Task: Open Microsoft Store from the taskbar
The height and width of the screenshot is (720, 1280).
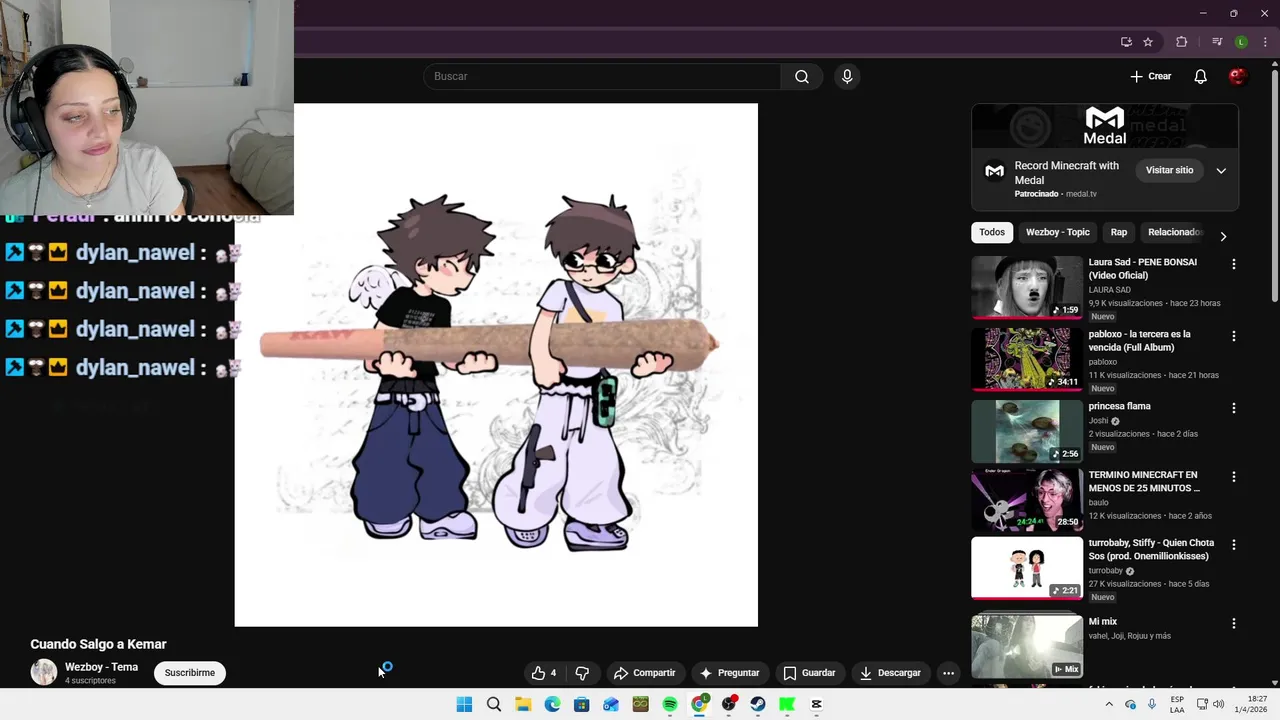Action: [581, 704]
